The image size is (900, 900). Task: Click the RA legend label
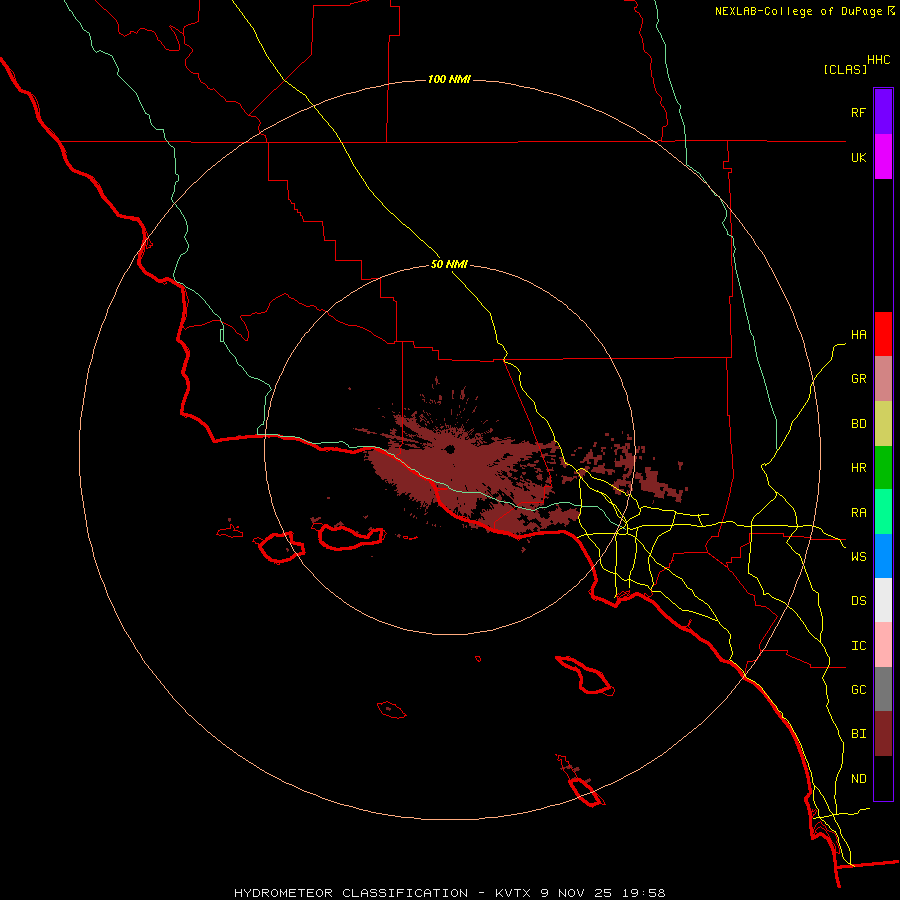coord(858,512)
